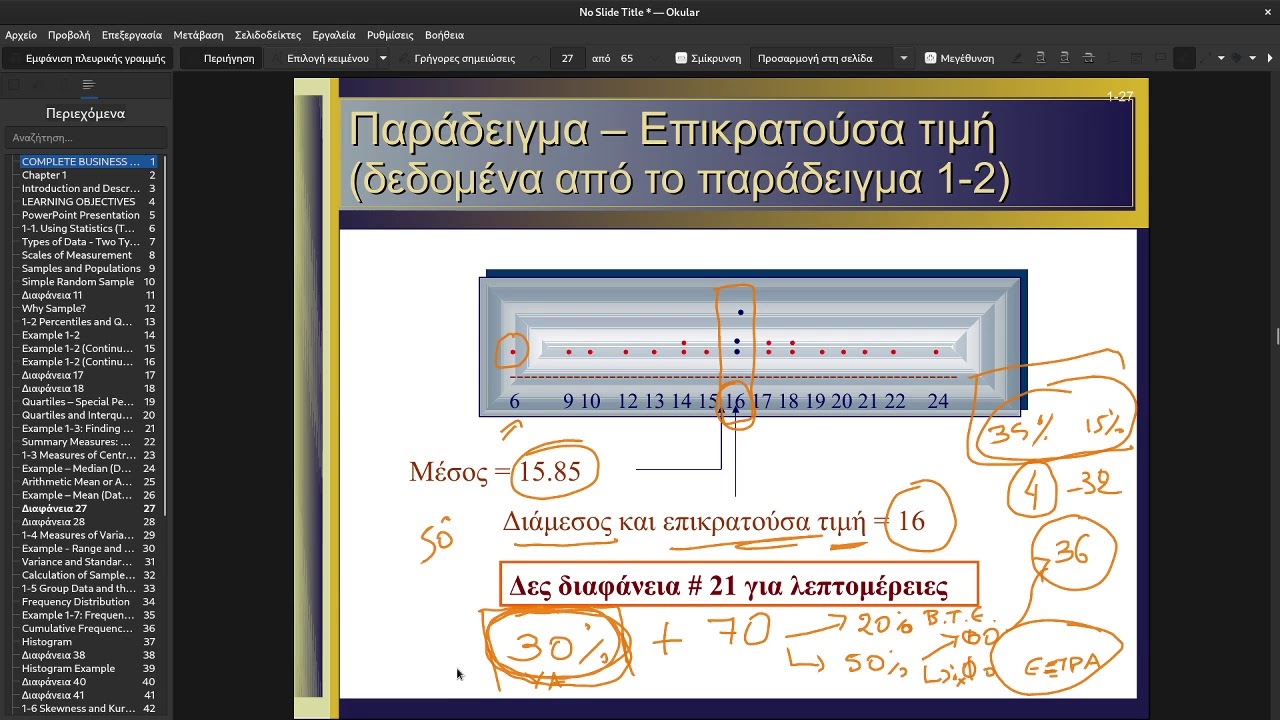Enable Επιλογή κειμένου text selection
The width and height of the screenshot is (1280, 720).
click(x=319, y=58)
